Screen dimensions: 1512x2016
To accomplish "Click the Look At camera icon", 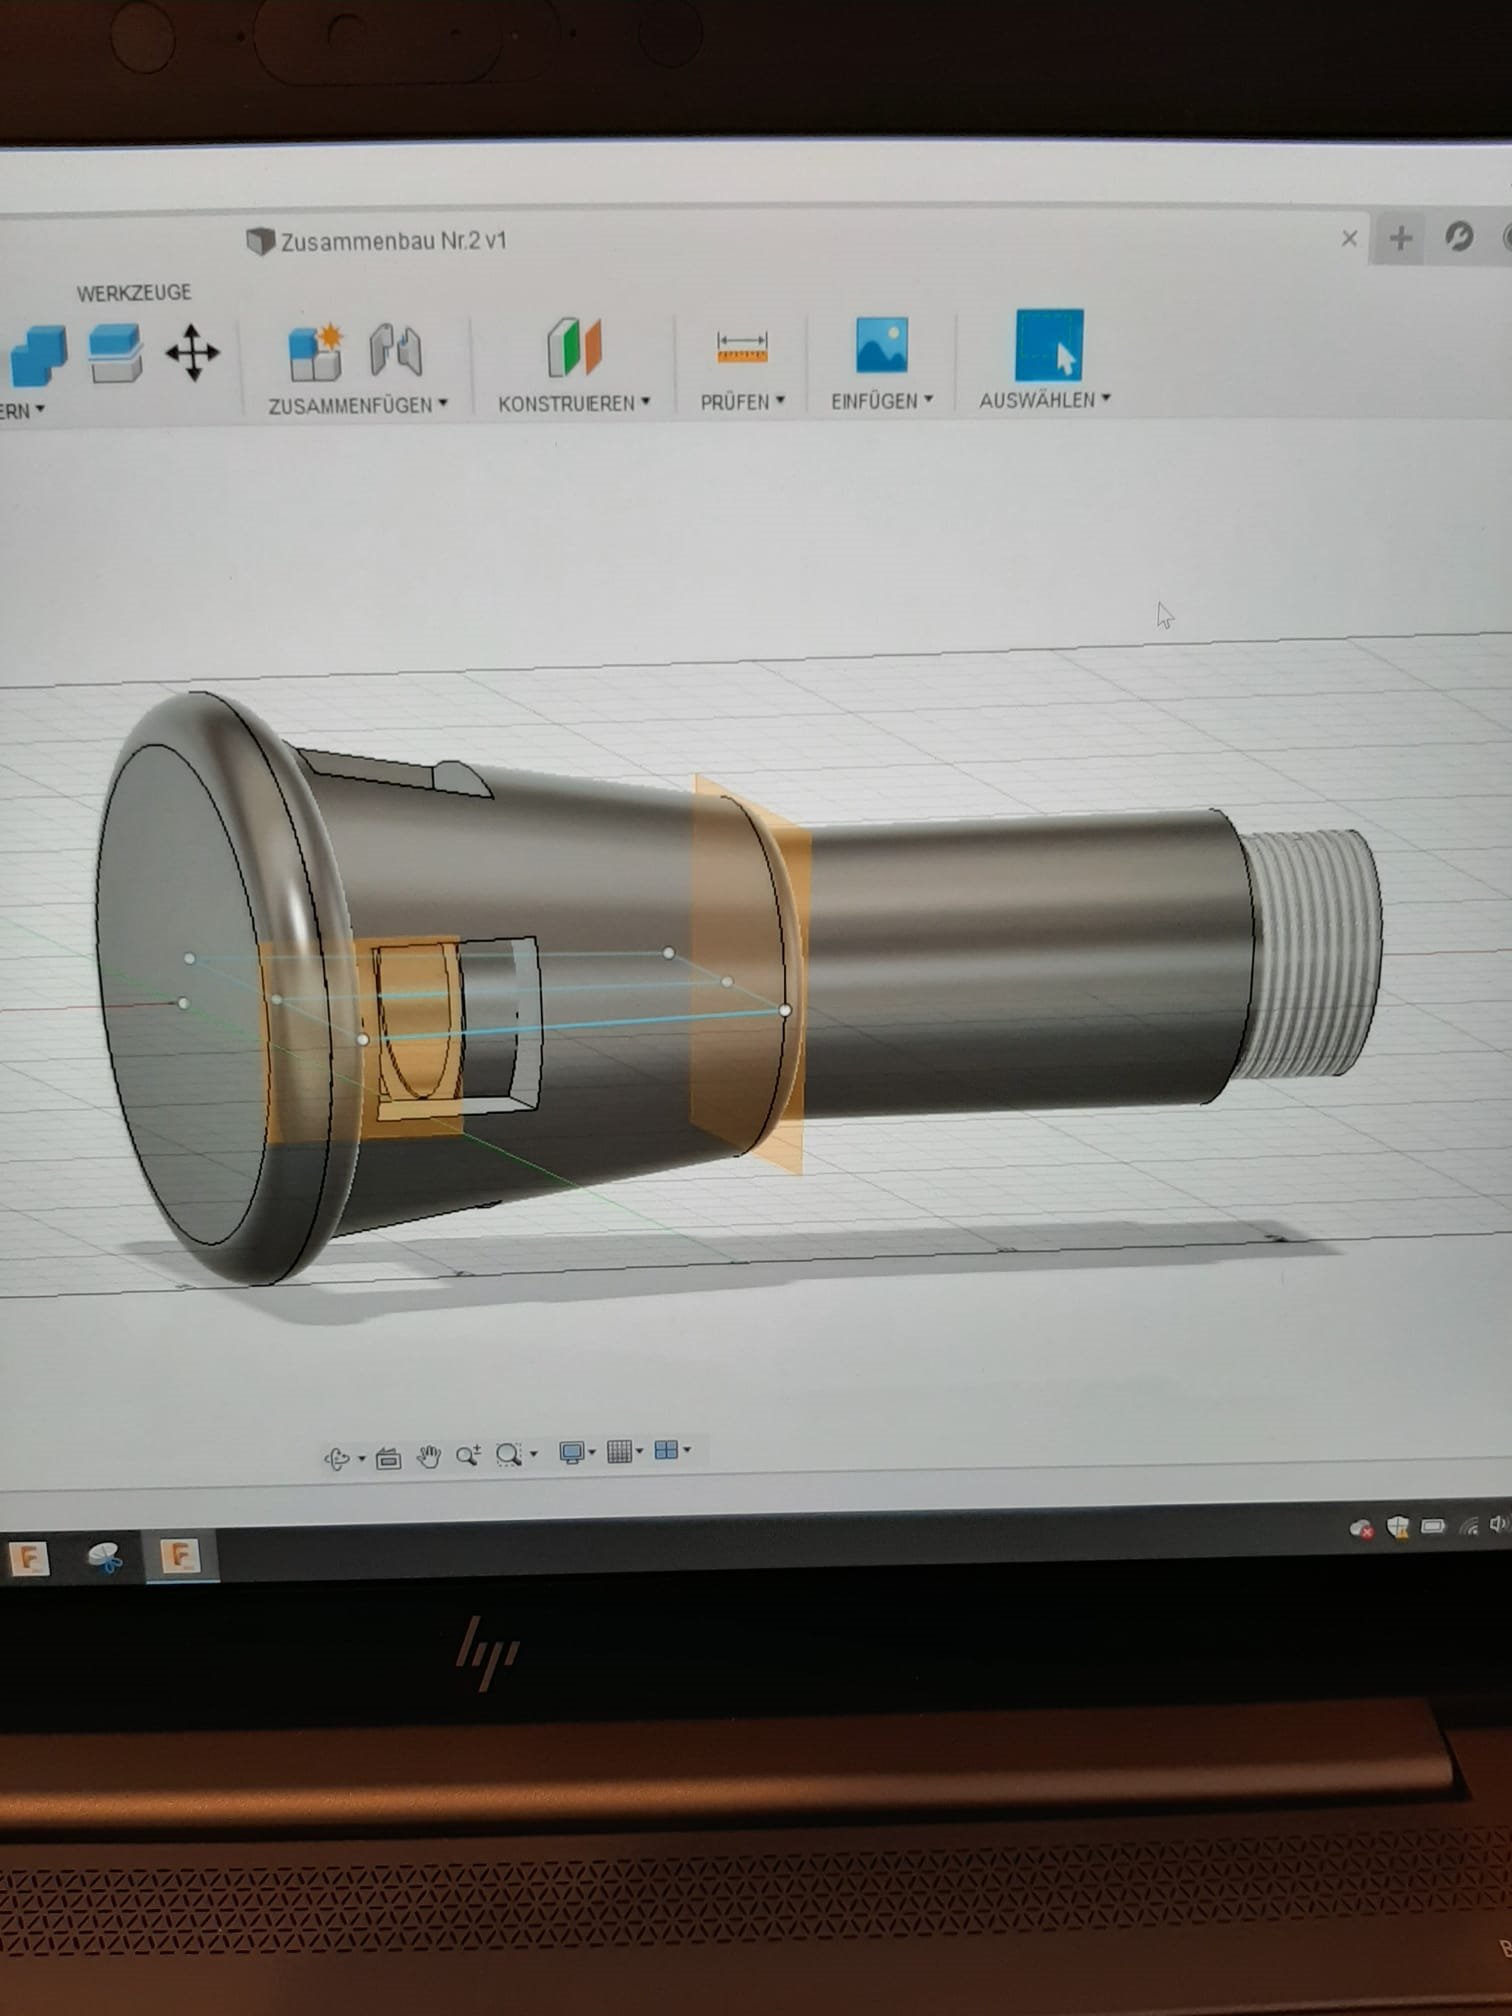I will [388, 1459].
